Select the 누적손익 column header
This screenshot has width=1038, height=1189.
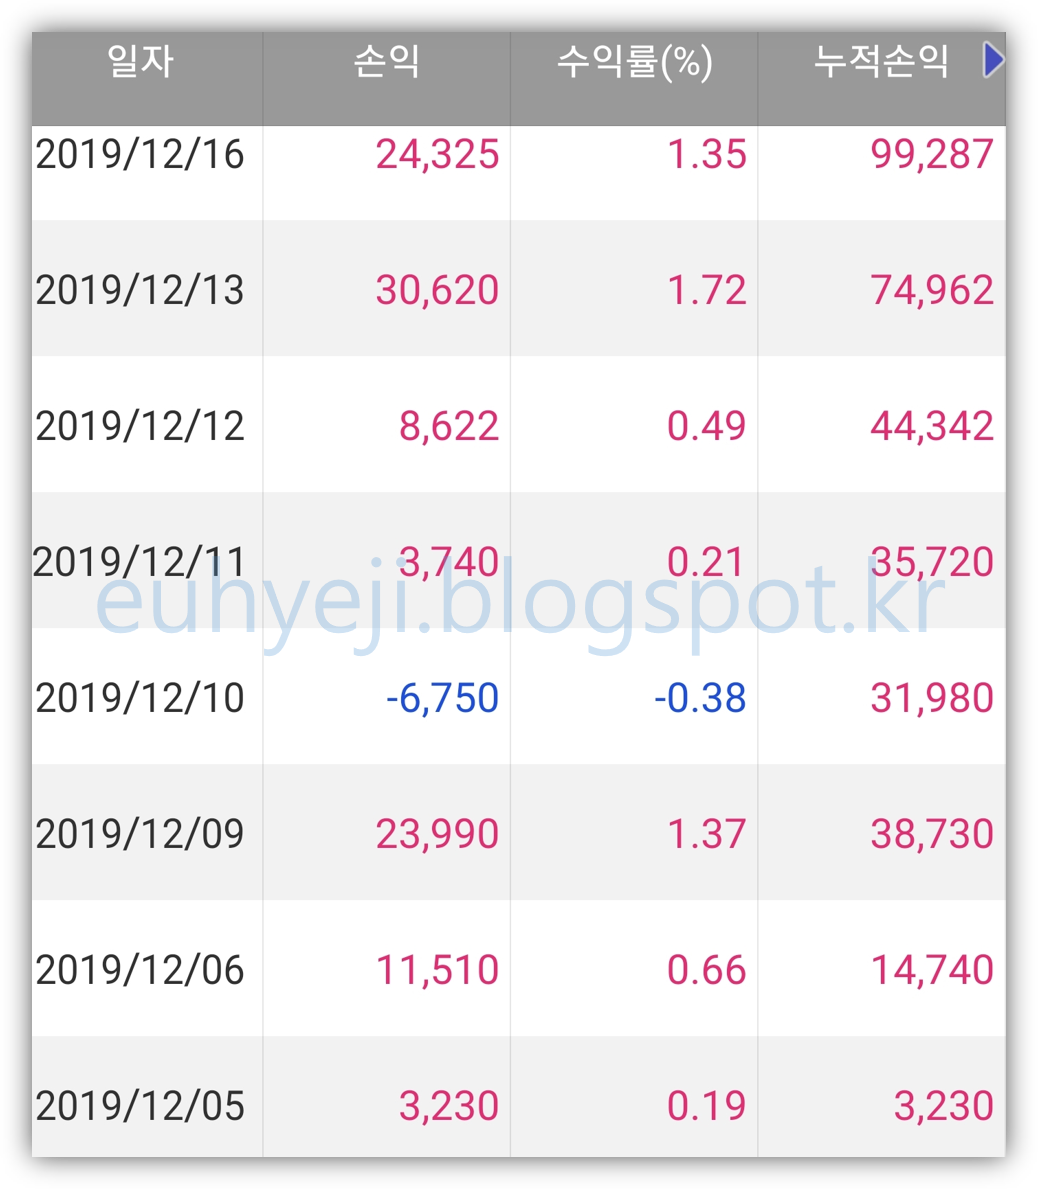881,61
